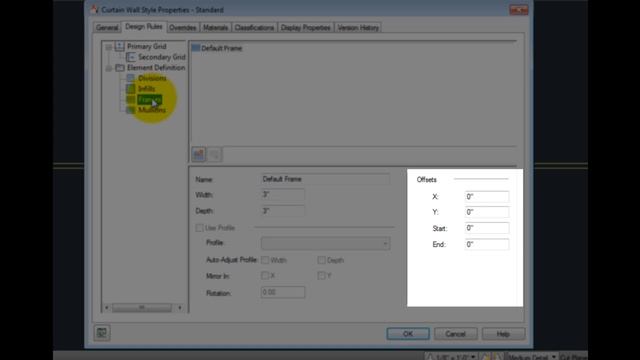640x360 pixels.
Task: Click the Start offset input field
Action: 487,228
